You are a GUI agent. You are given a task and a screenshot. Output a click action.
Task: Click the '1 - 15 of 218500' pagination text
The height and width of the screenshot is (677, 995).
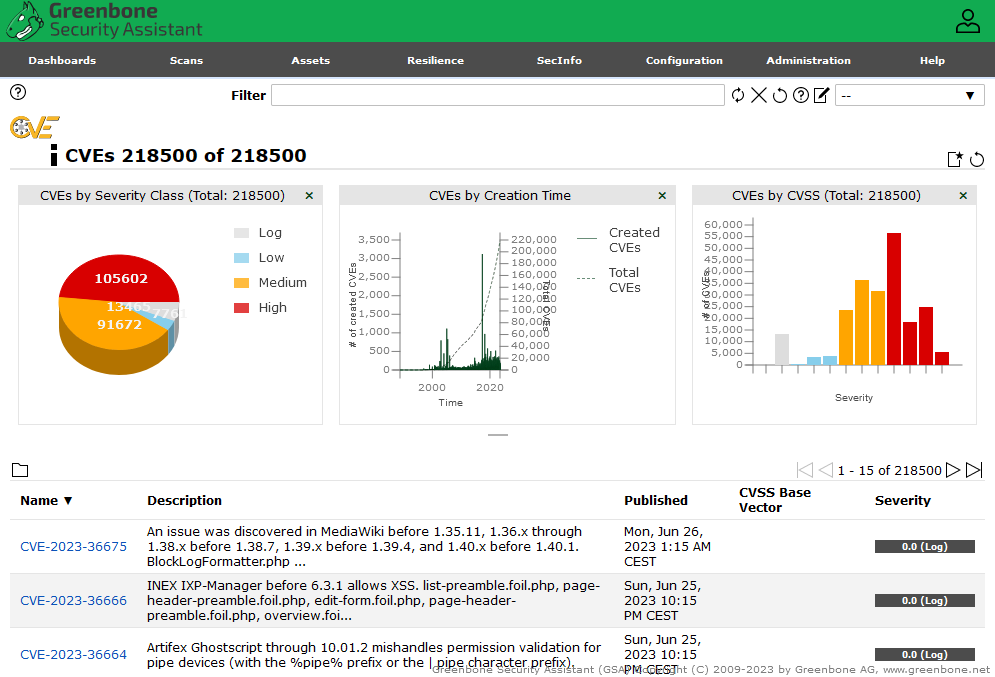click(889, 470)
